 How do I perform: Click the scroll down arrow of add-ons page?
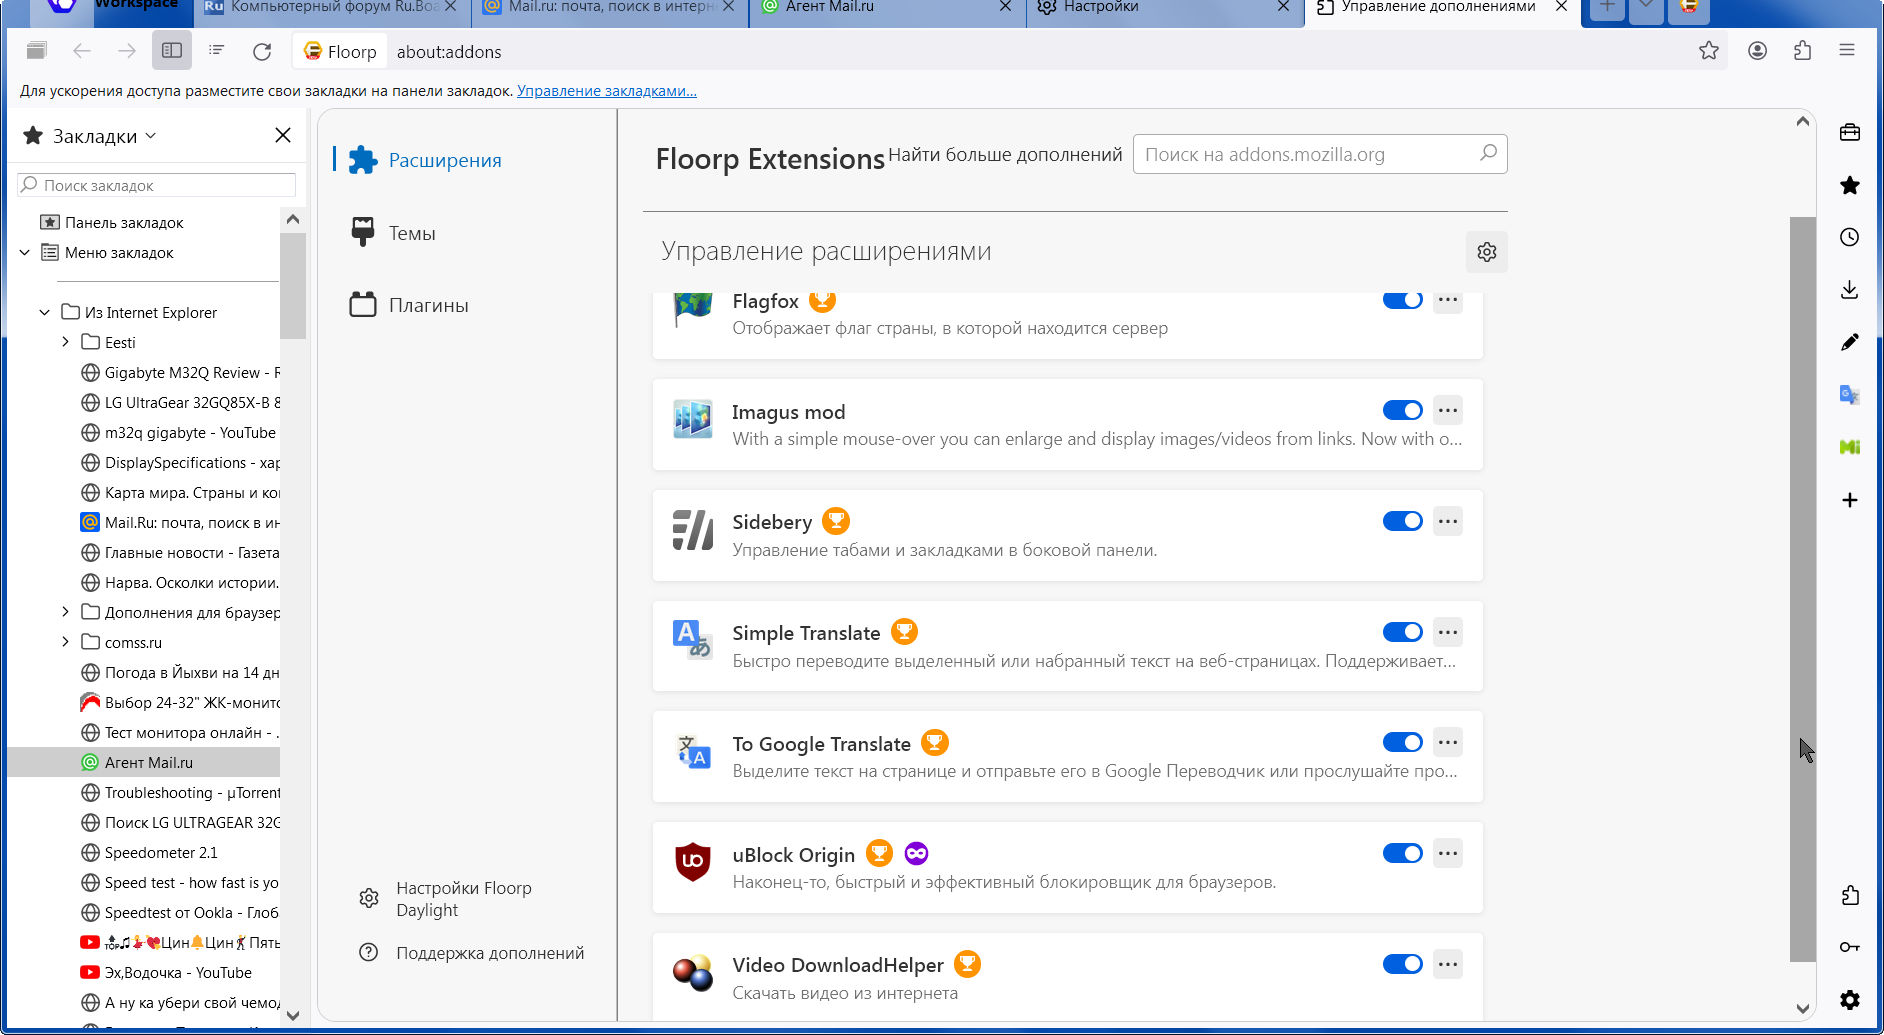[1802, 1009]
